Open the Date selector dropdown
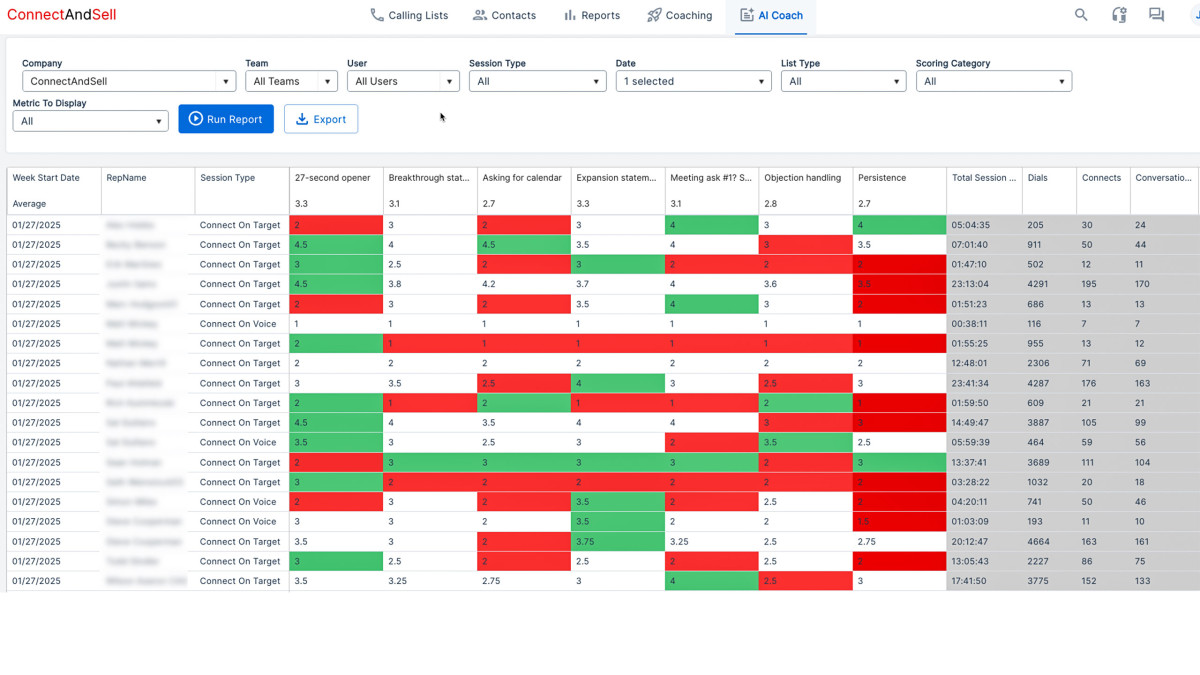Screen dimensions: 1200x675 click(693, 81)
